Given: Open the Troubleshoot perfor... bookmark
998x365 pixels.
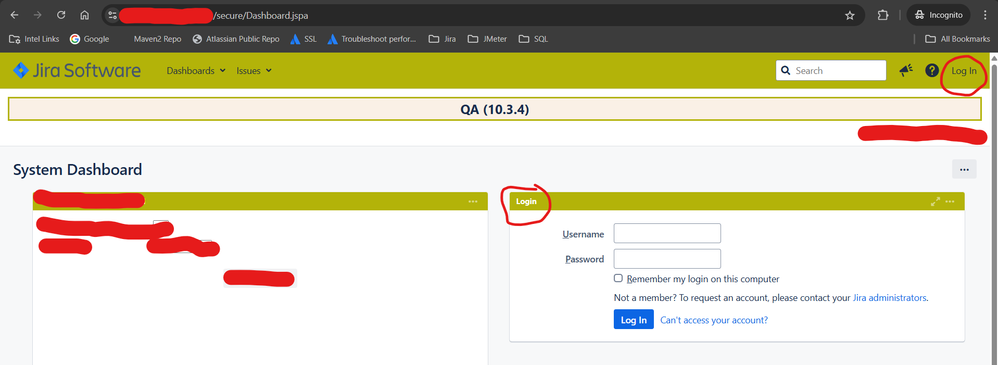Looking at the screenshot, I should [372, 39].
